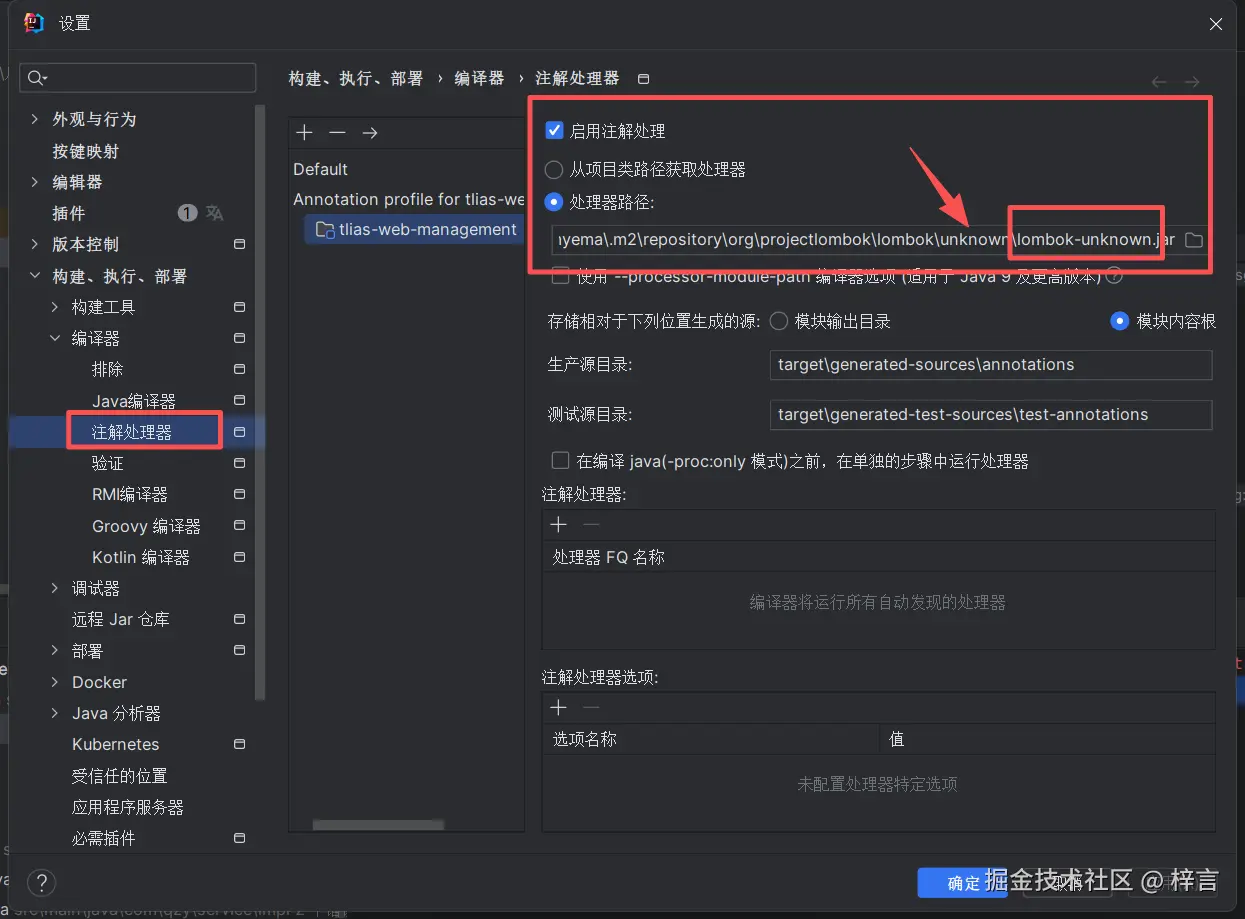Select the 从项目类路径获取处理器 radio button

[x=554, y=170]
